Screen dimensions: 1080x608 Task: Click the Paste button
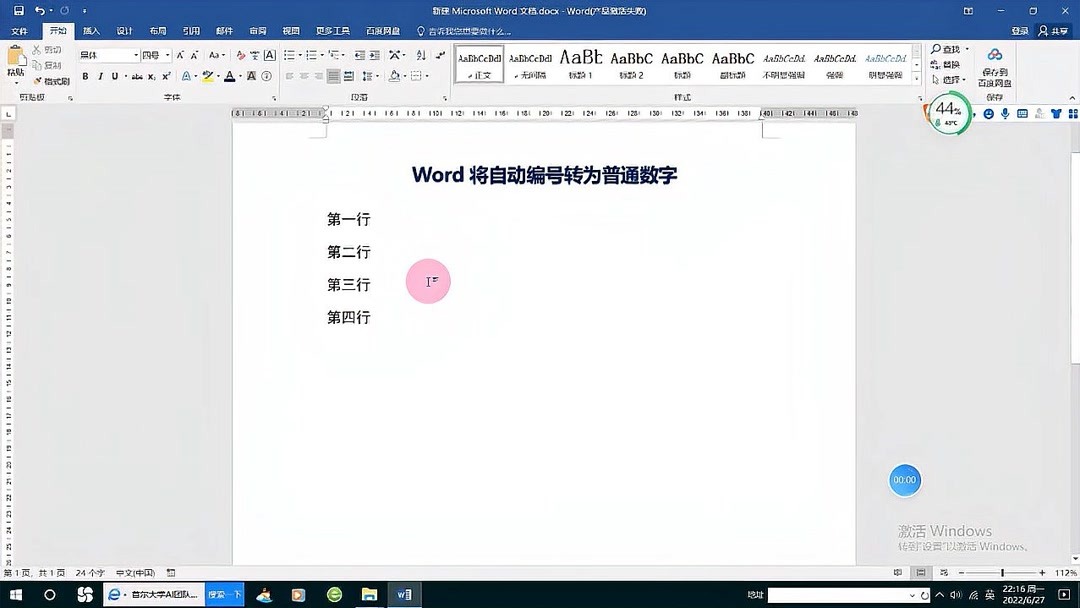(15, 60)
